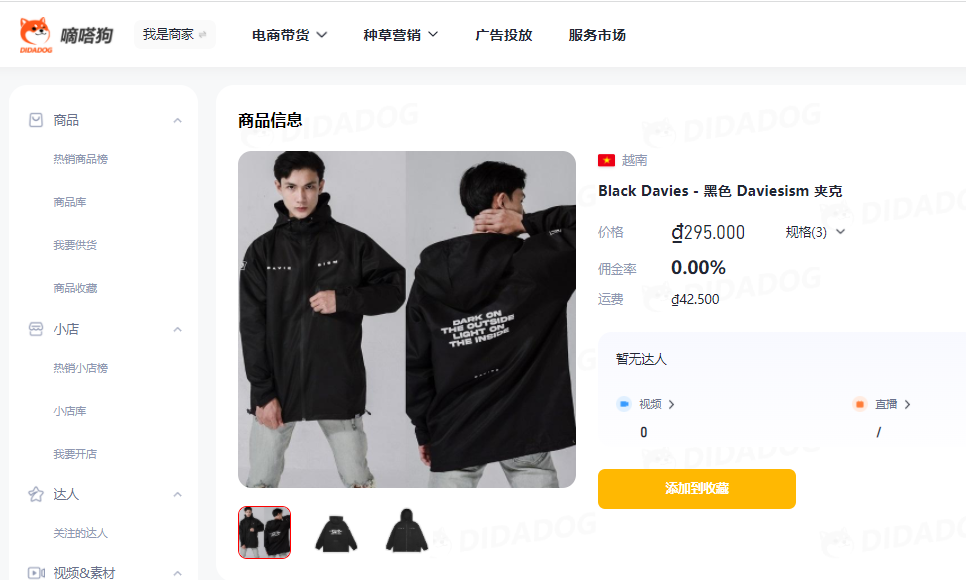Select the second jacket thumbnail

(x=336, y=533)
